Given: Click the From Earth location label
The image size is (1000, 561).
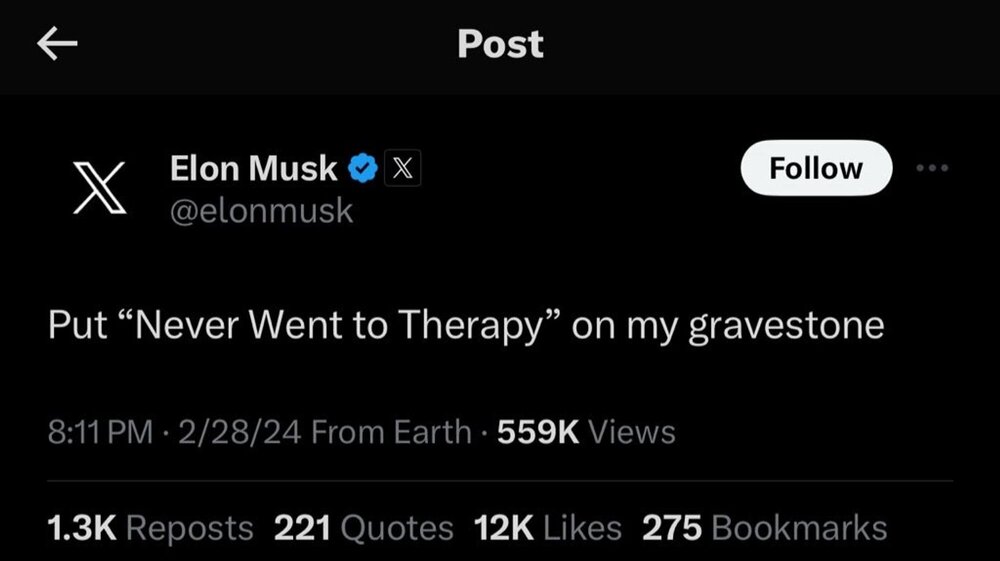Looking at the screenshot, I should pyautogui.click(x=392, y=432).
